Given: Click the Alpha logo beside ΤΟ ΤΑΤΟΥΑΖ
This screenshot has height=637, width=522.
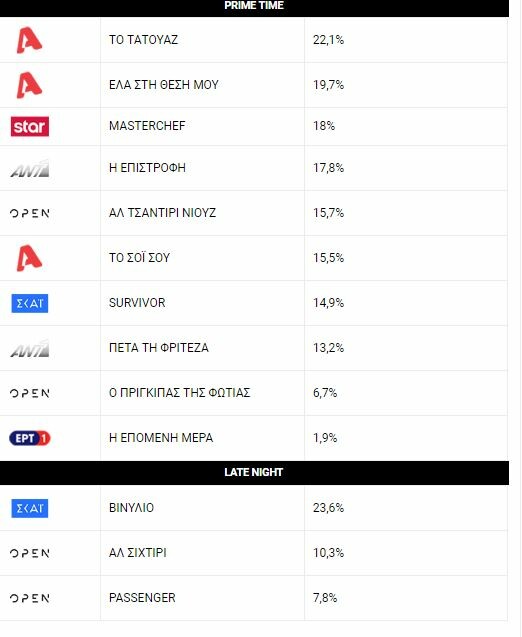Looking at the screenshot, I should tap(29, 40).
